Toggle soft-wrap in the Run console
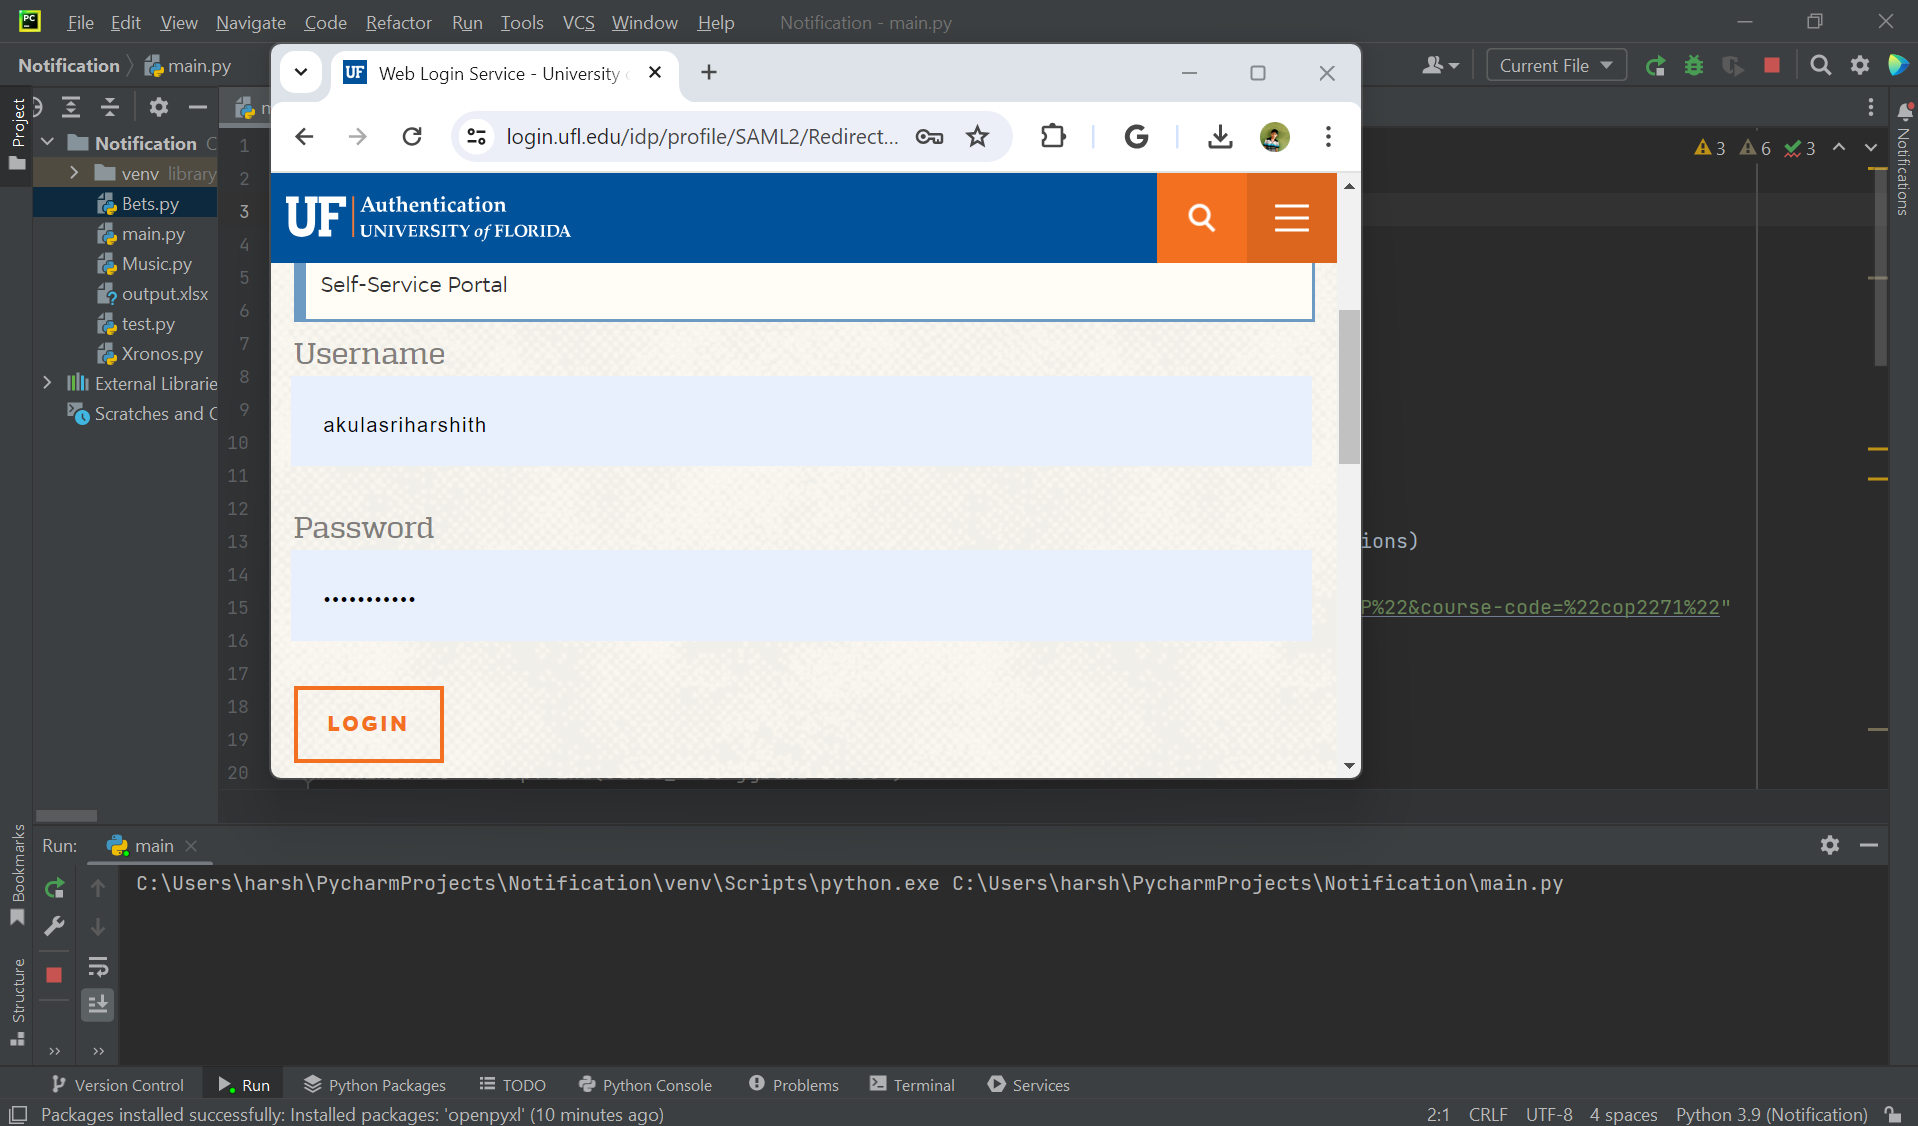 [x=98, y=967]
